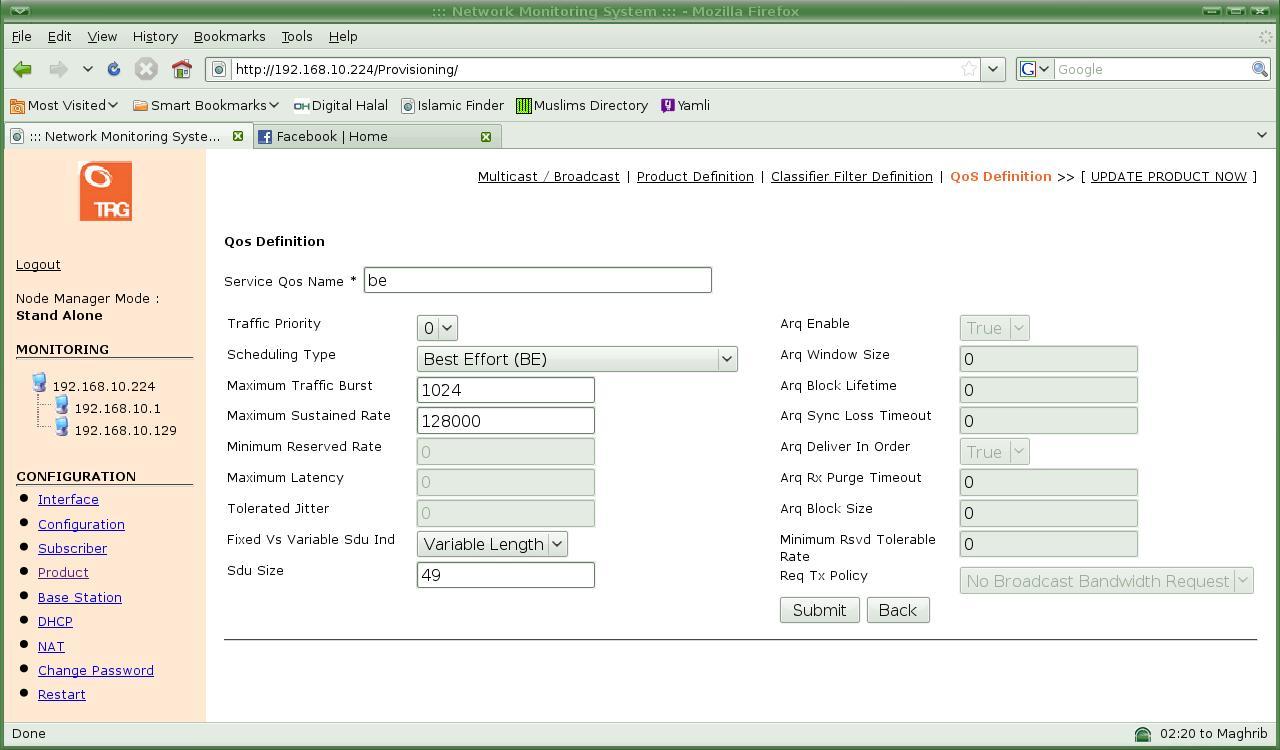The height and width of the screenshot is (750, 1280).
Task: Open the Traffic Priority dropdown
Action: [x=437, y=328]
